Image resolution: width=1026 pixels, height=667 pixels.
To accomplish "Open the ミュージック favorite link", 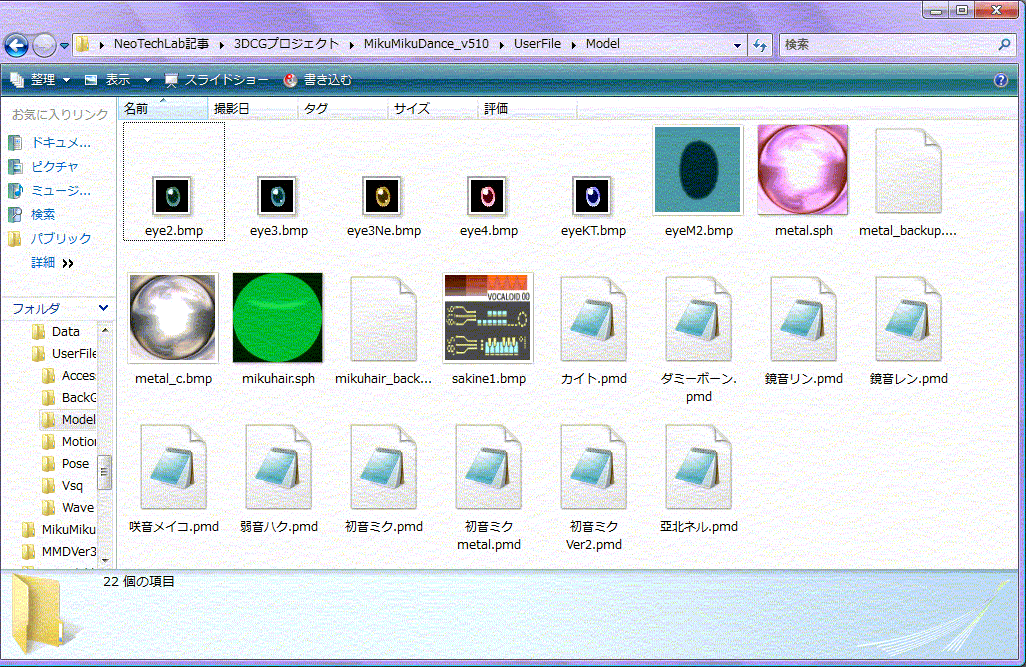I will 50,190.
